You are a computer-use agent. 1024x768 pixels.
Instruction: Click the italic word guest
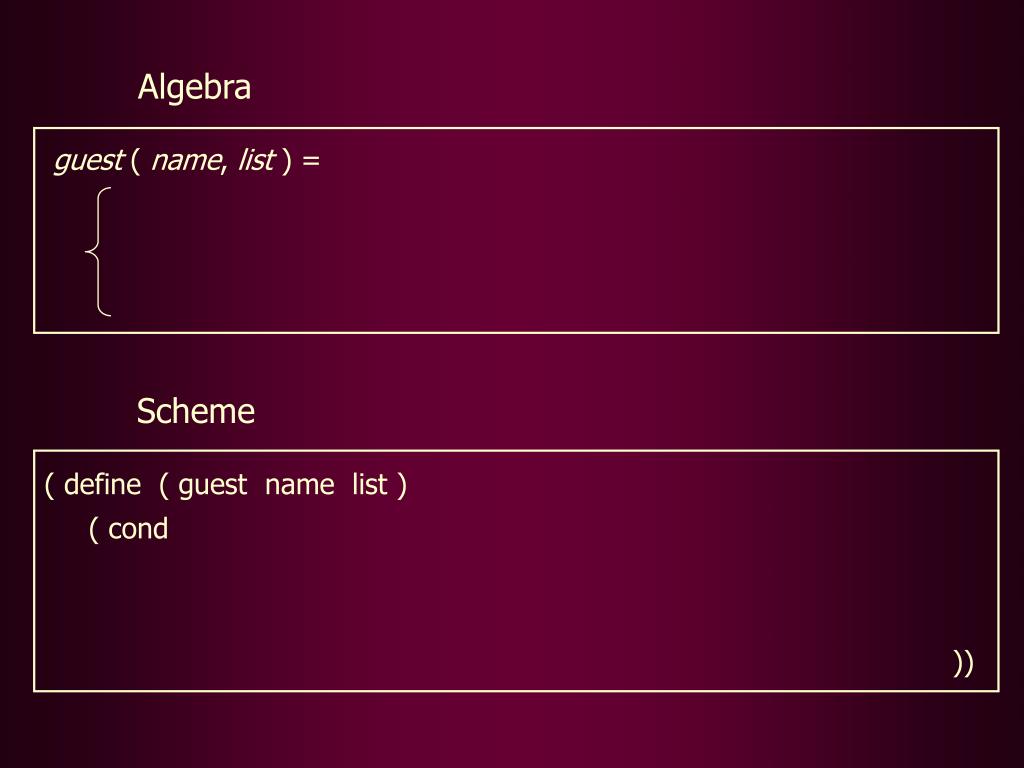89,161
